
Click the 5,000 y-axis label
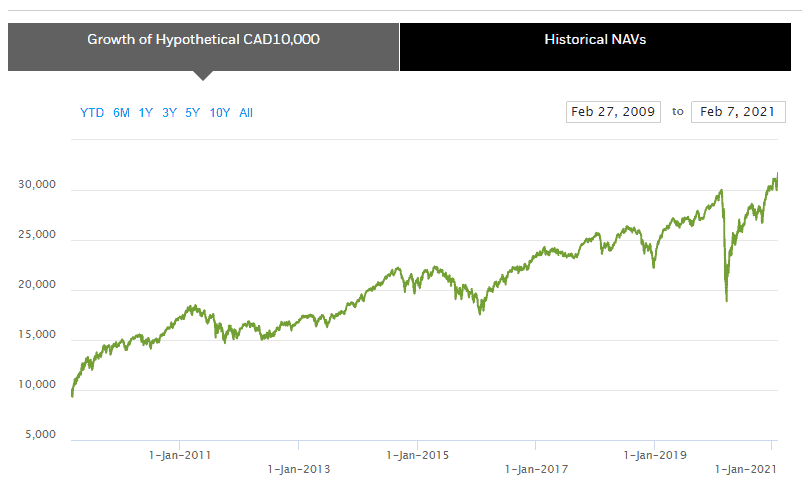point(39,435)
